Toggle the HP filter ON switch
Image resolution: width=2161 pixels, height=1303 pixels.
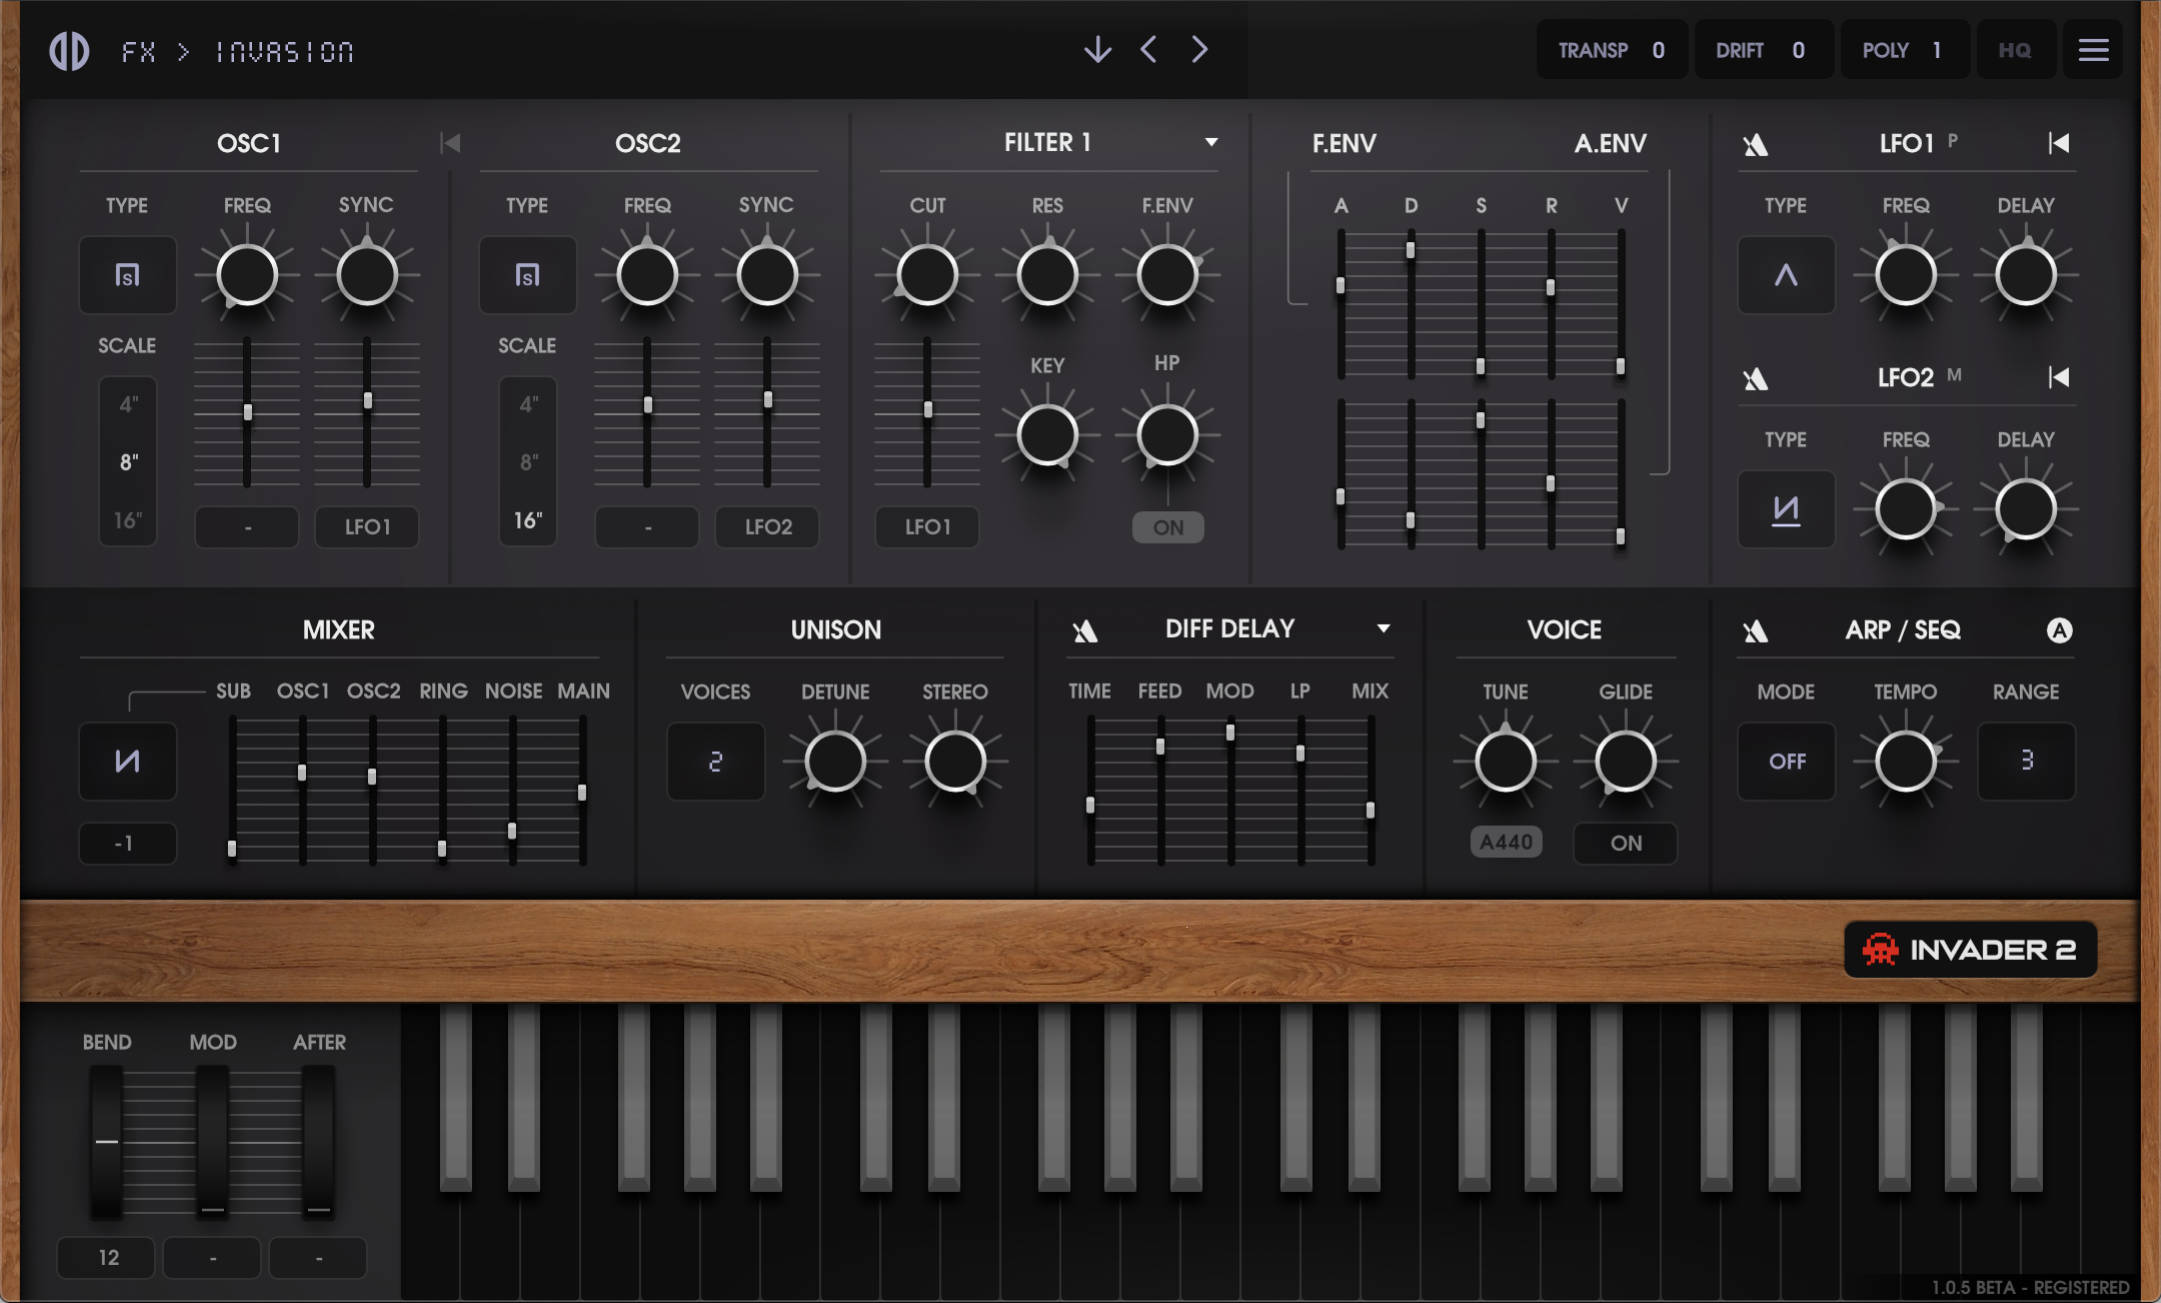click(x=1167, y=527)
